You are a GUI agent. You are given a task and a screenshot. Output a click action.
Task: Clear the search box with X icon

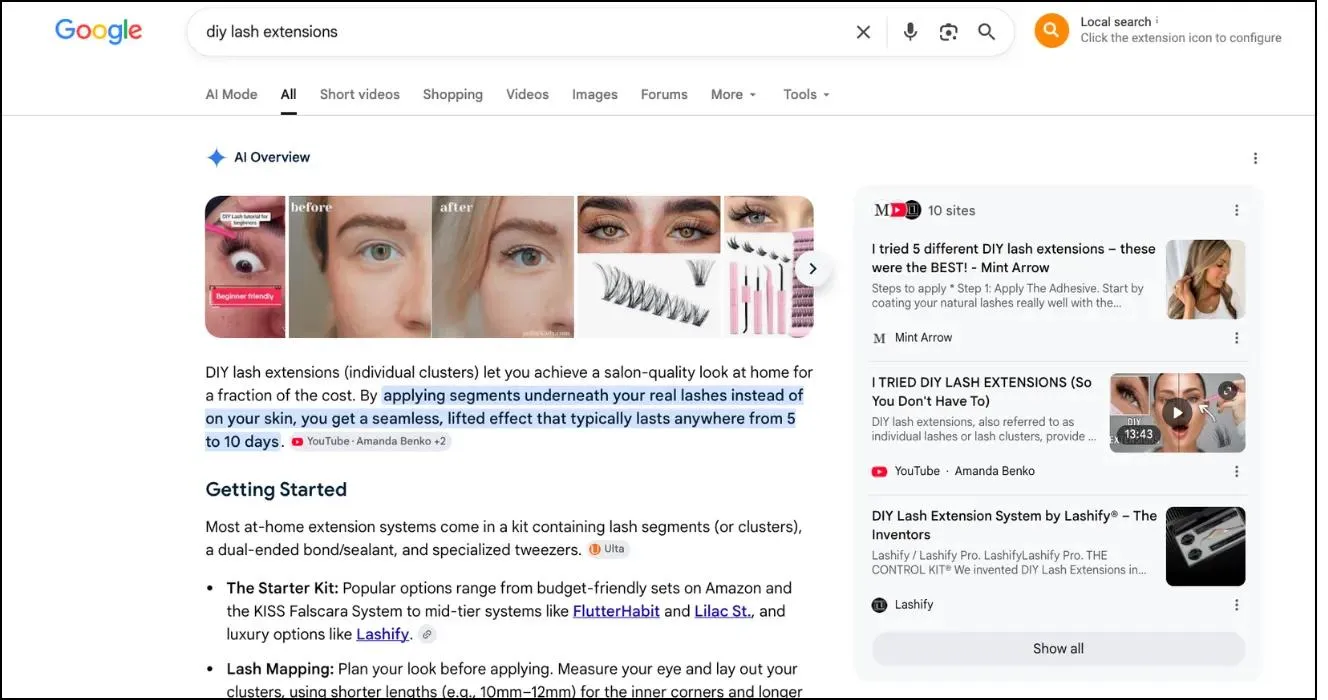click(863, 32)
